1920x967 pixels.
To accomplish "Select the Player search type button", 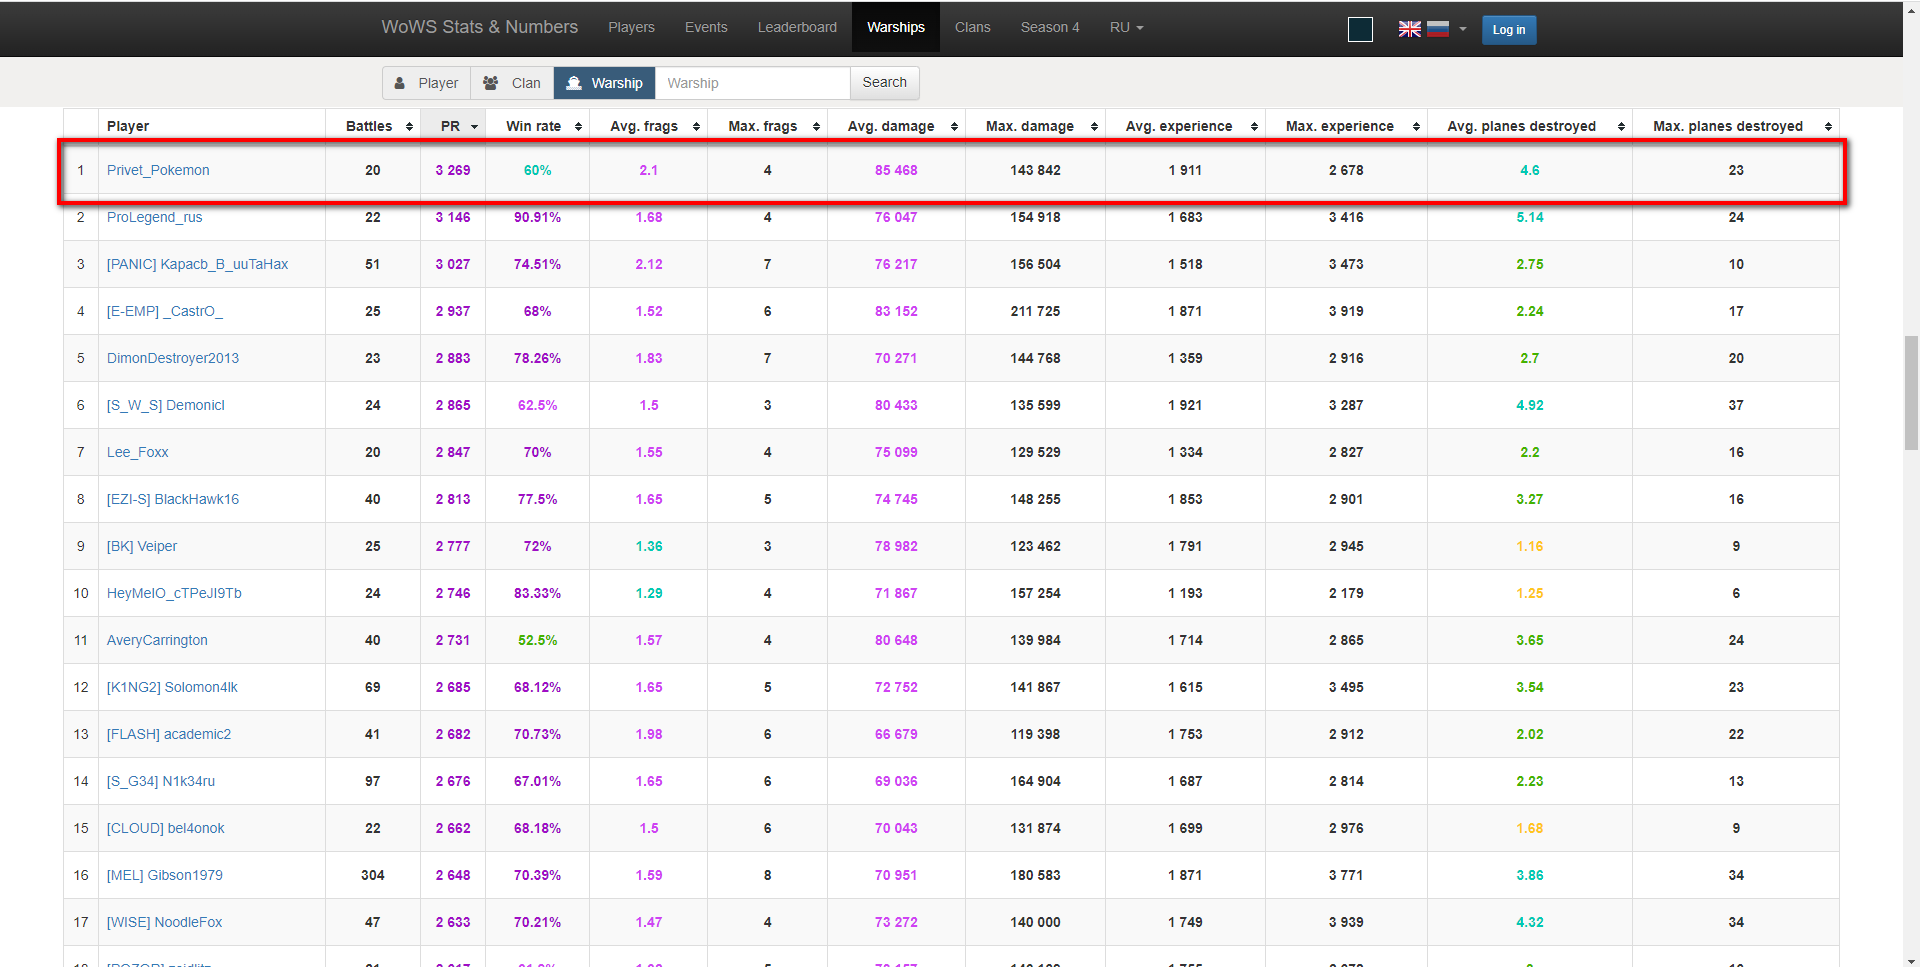I will point(426,83).
